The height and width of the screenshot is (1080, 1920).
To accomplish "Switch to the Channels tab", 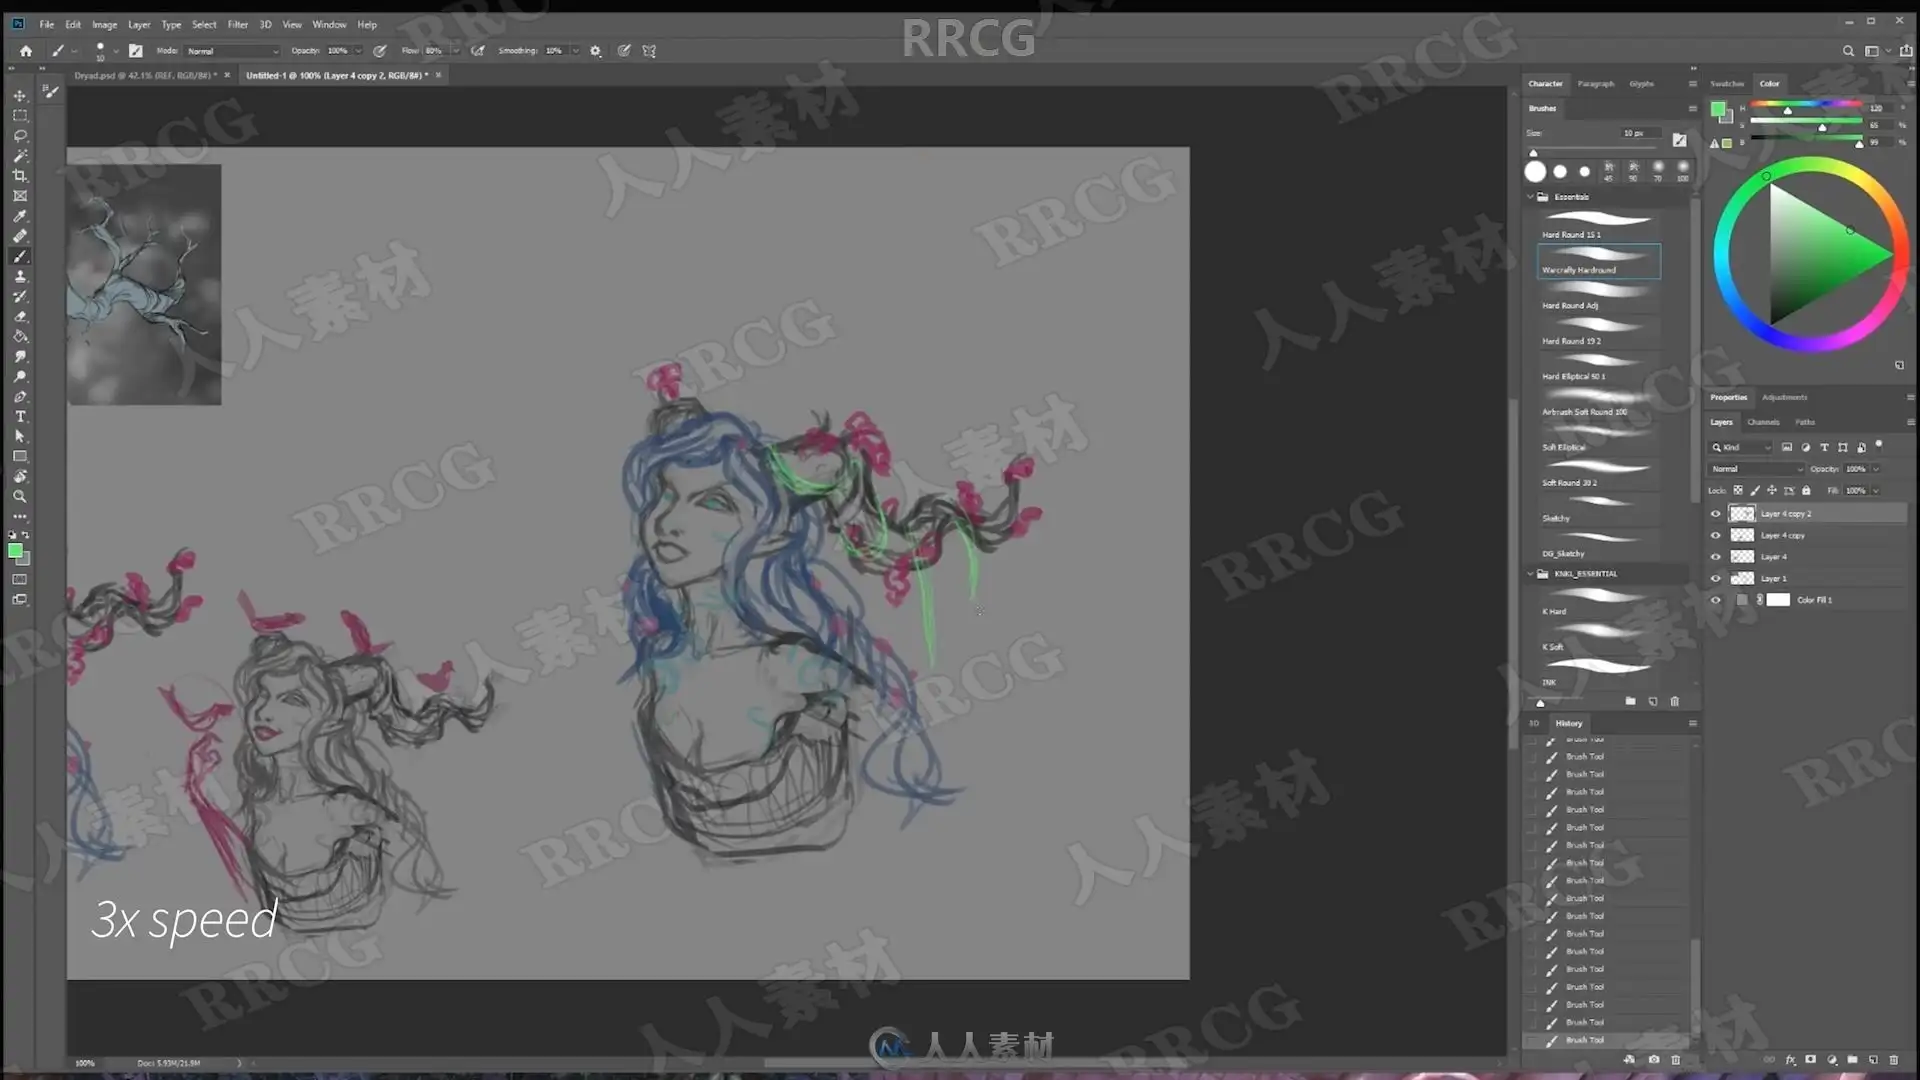I will point(1763,422).
